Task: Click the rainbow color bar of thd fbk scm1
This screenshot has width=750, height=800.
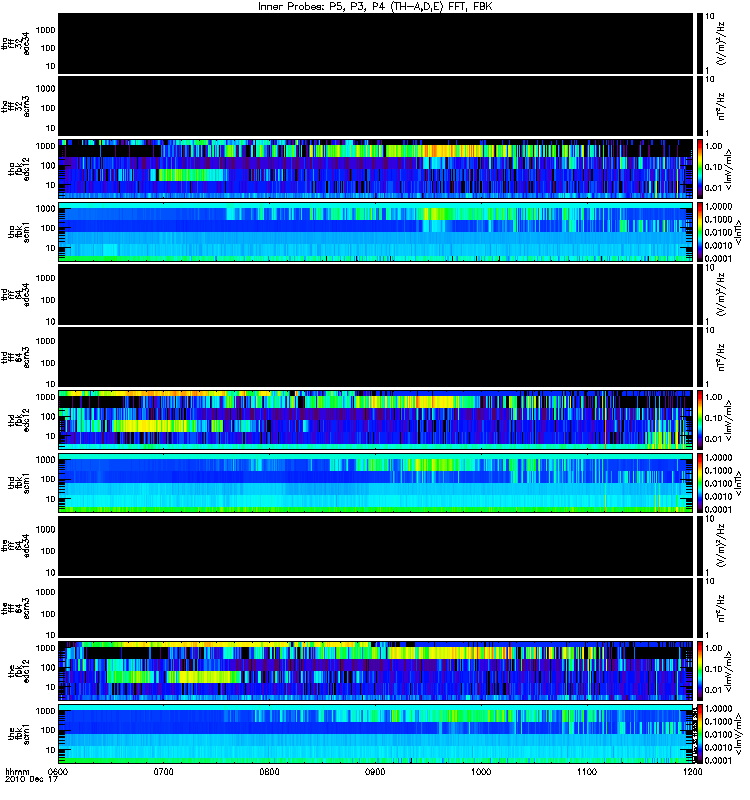Action: (699, 483)
